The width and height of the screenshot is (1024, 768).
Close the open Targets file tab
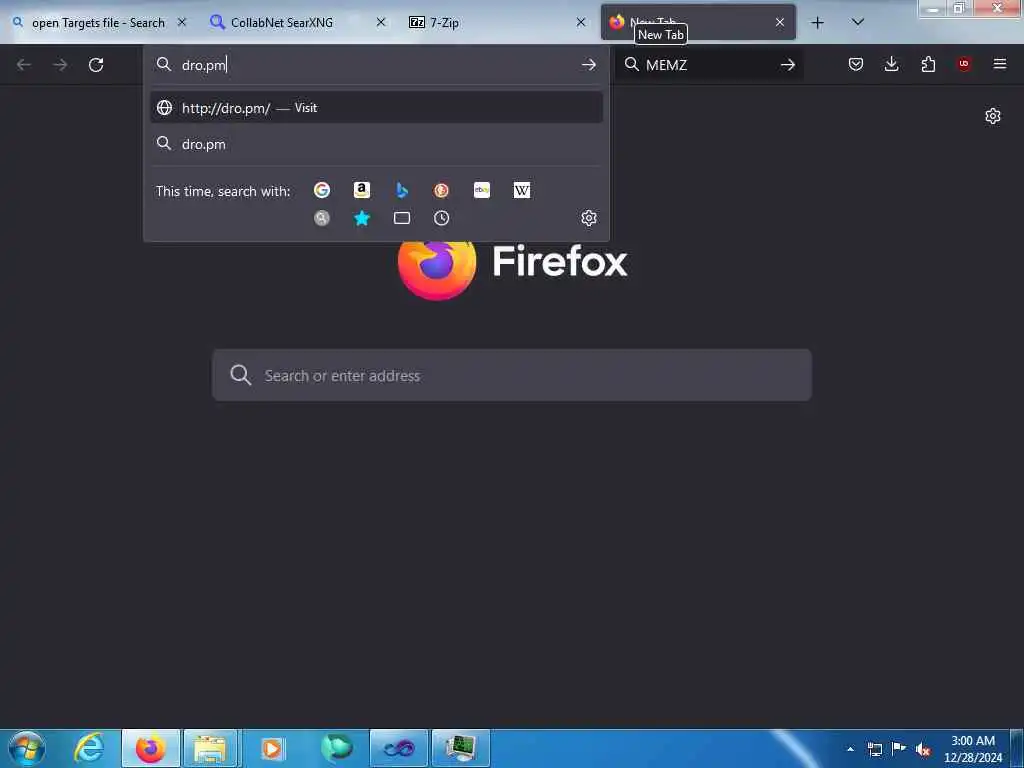tap(182, 22)
